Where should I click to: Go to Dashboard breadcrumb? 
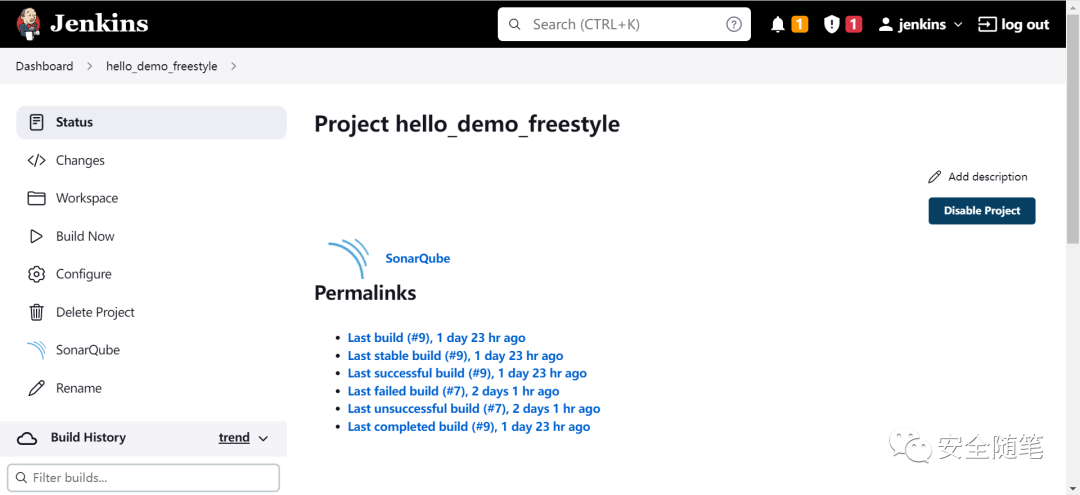[44, 66]
